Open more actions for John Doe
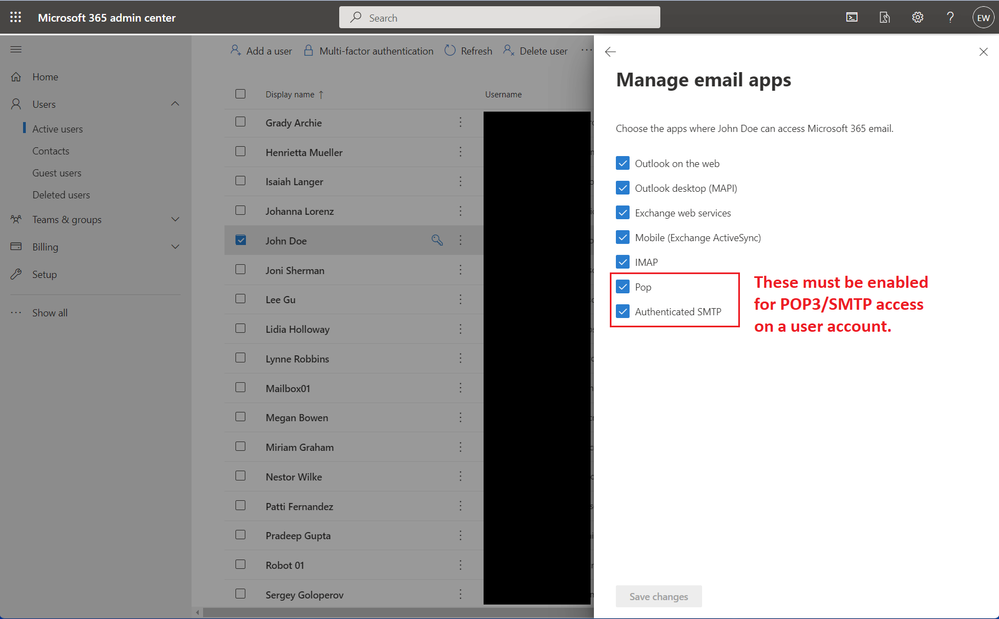The width and height of the screenshot is (999, 619). 461,240
